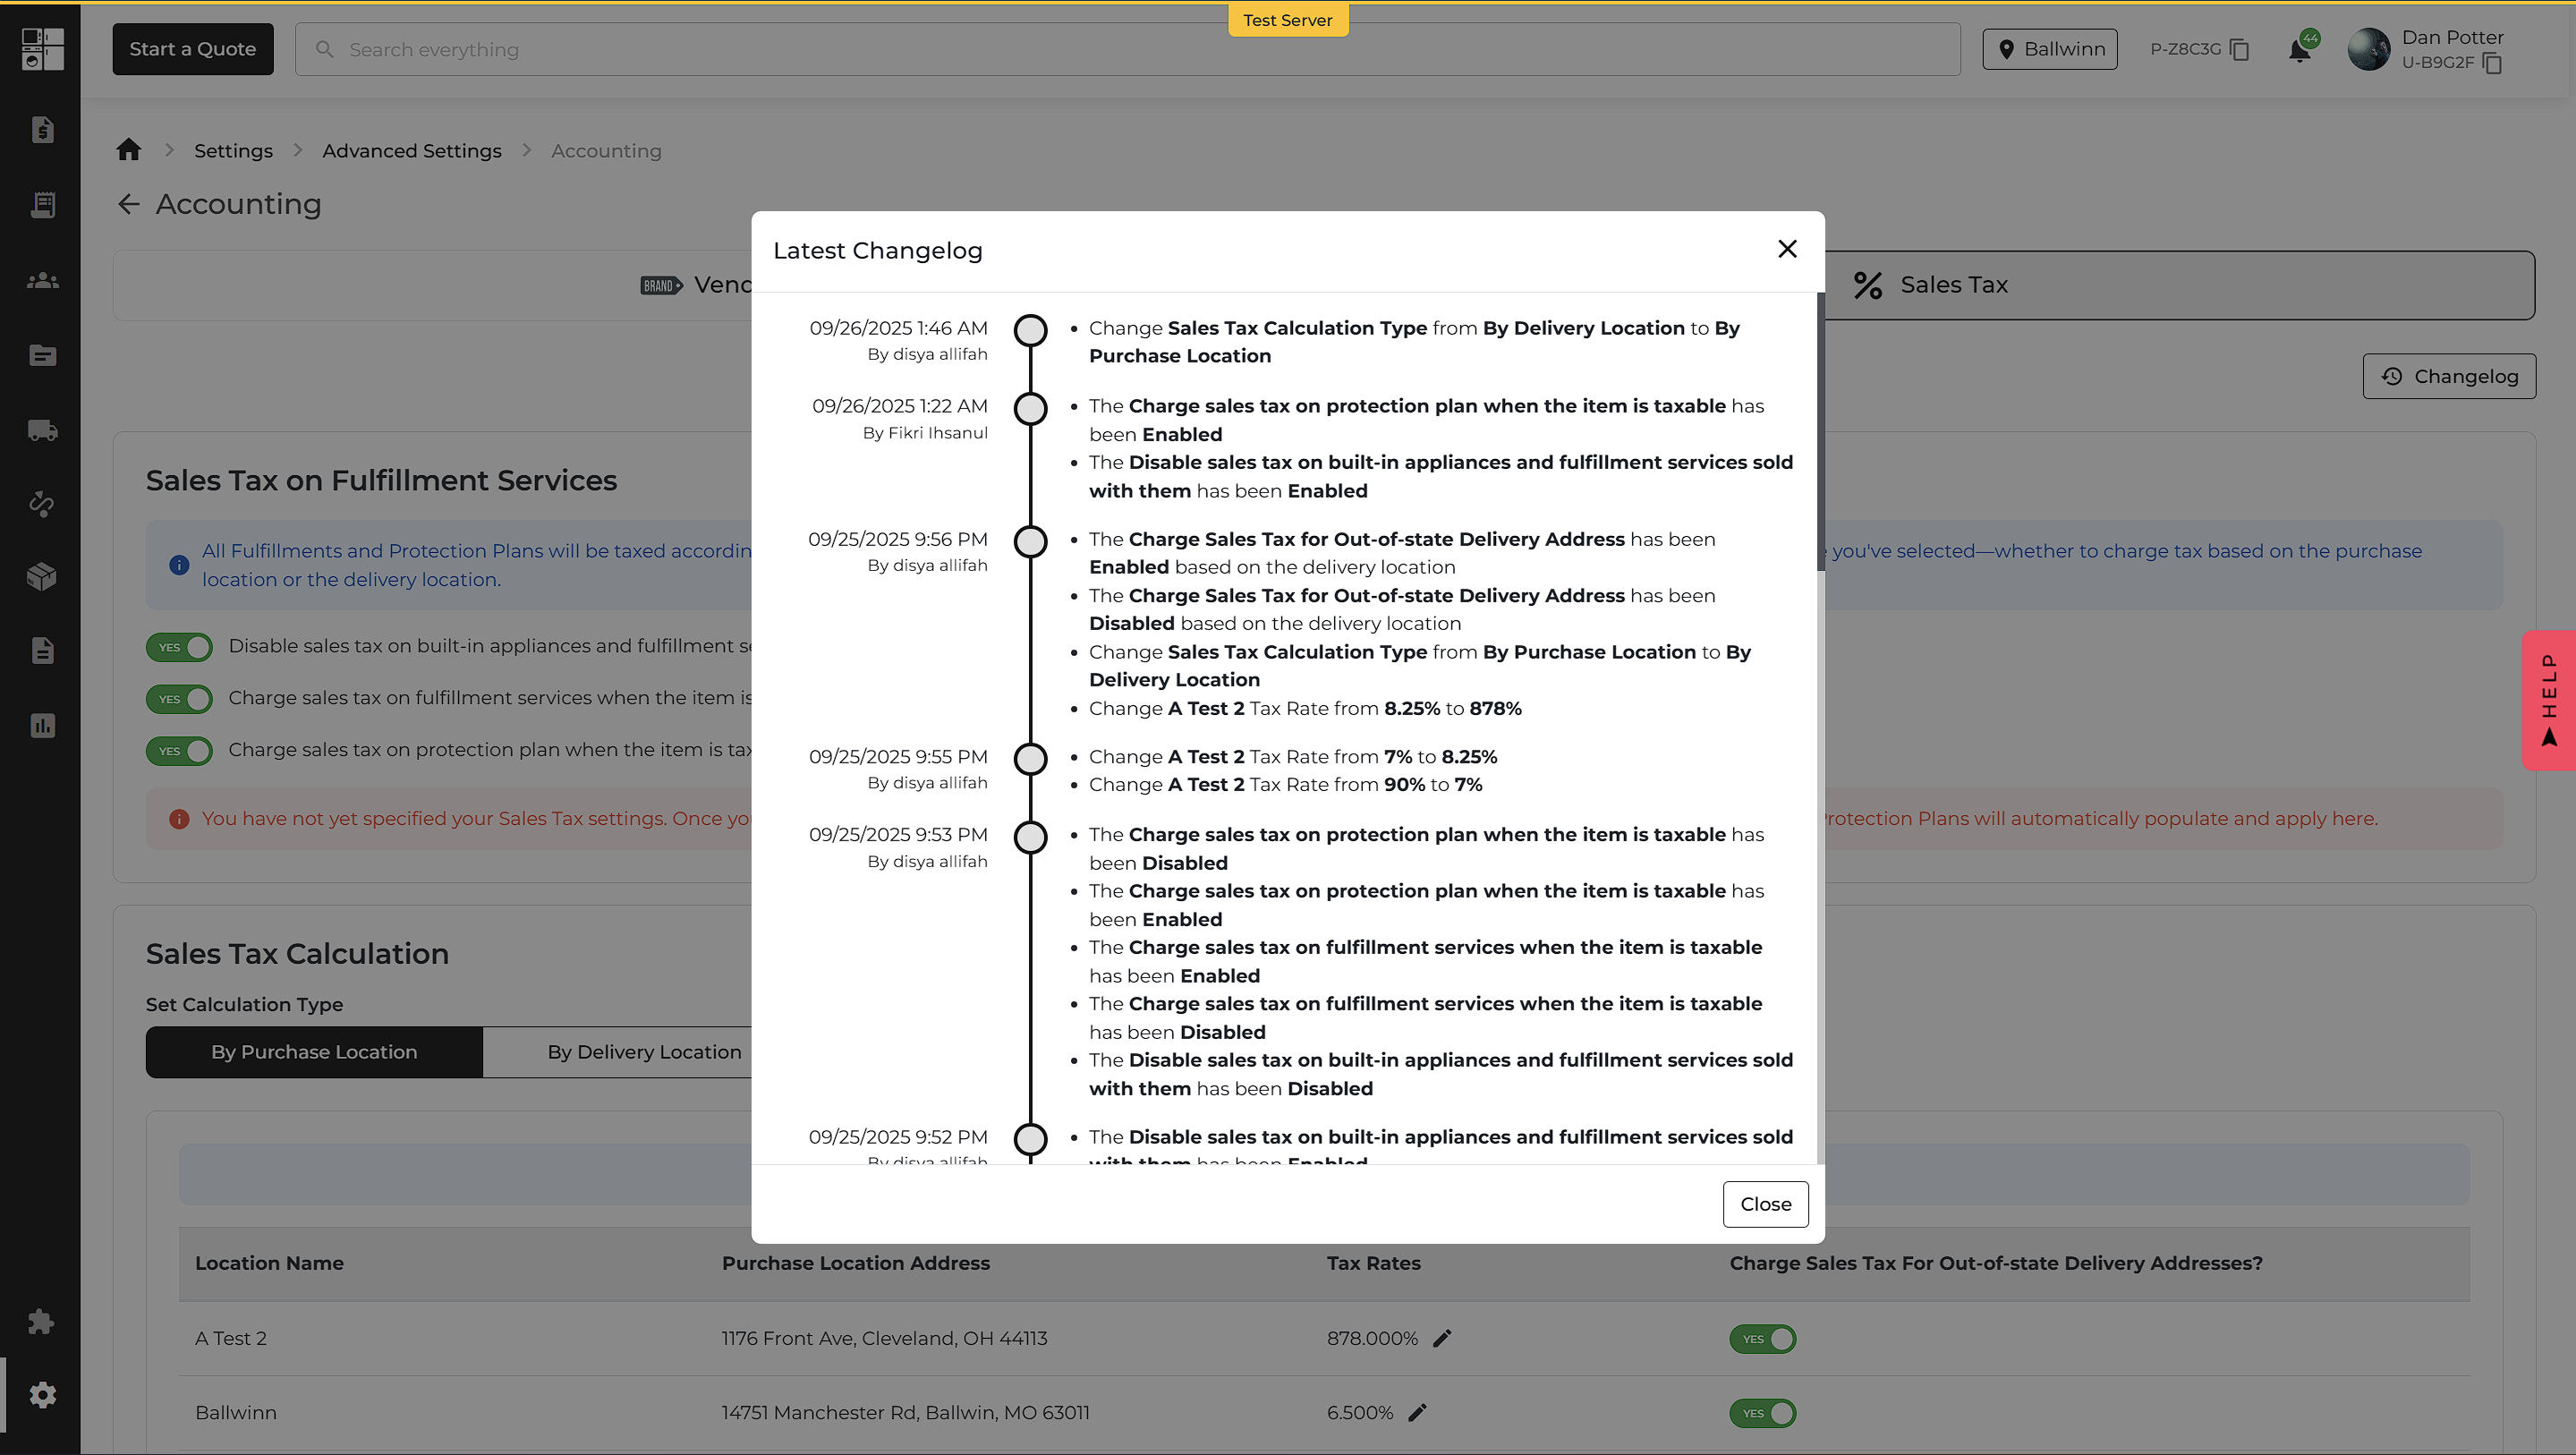The height and width of the screenshot is (1455, 2576).
Task: Copy the P-Z8C3G code
Action: click(x=2240, y=49)
